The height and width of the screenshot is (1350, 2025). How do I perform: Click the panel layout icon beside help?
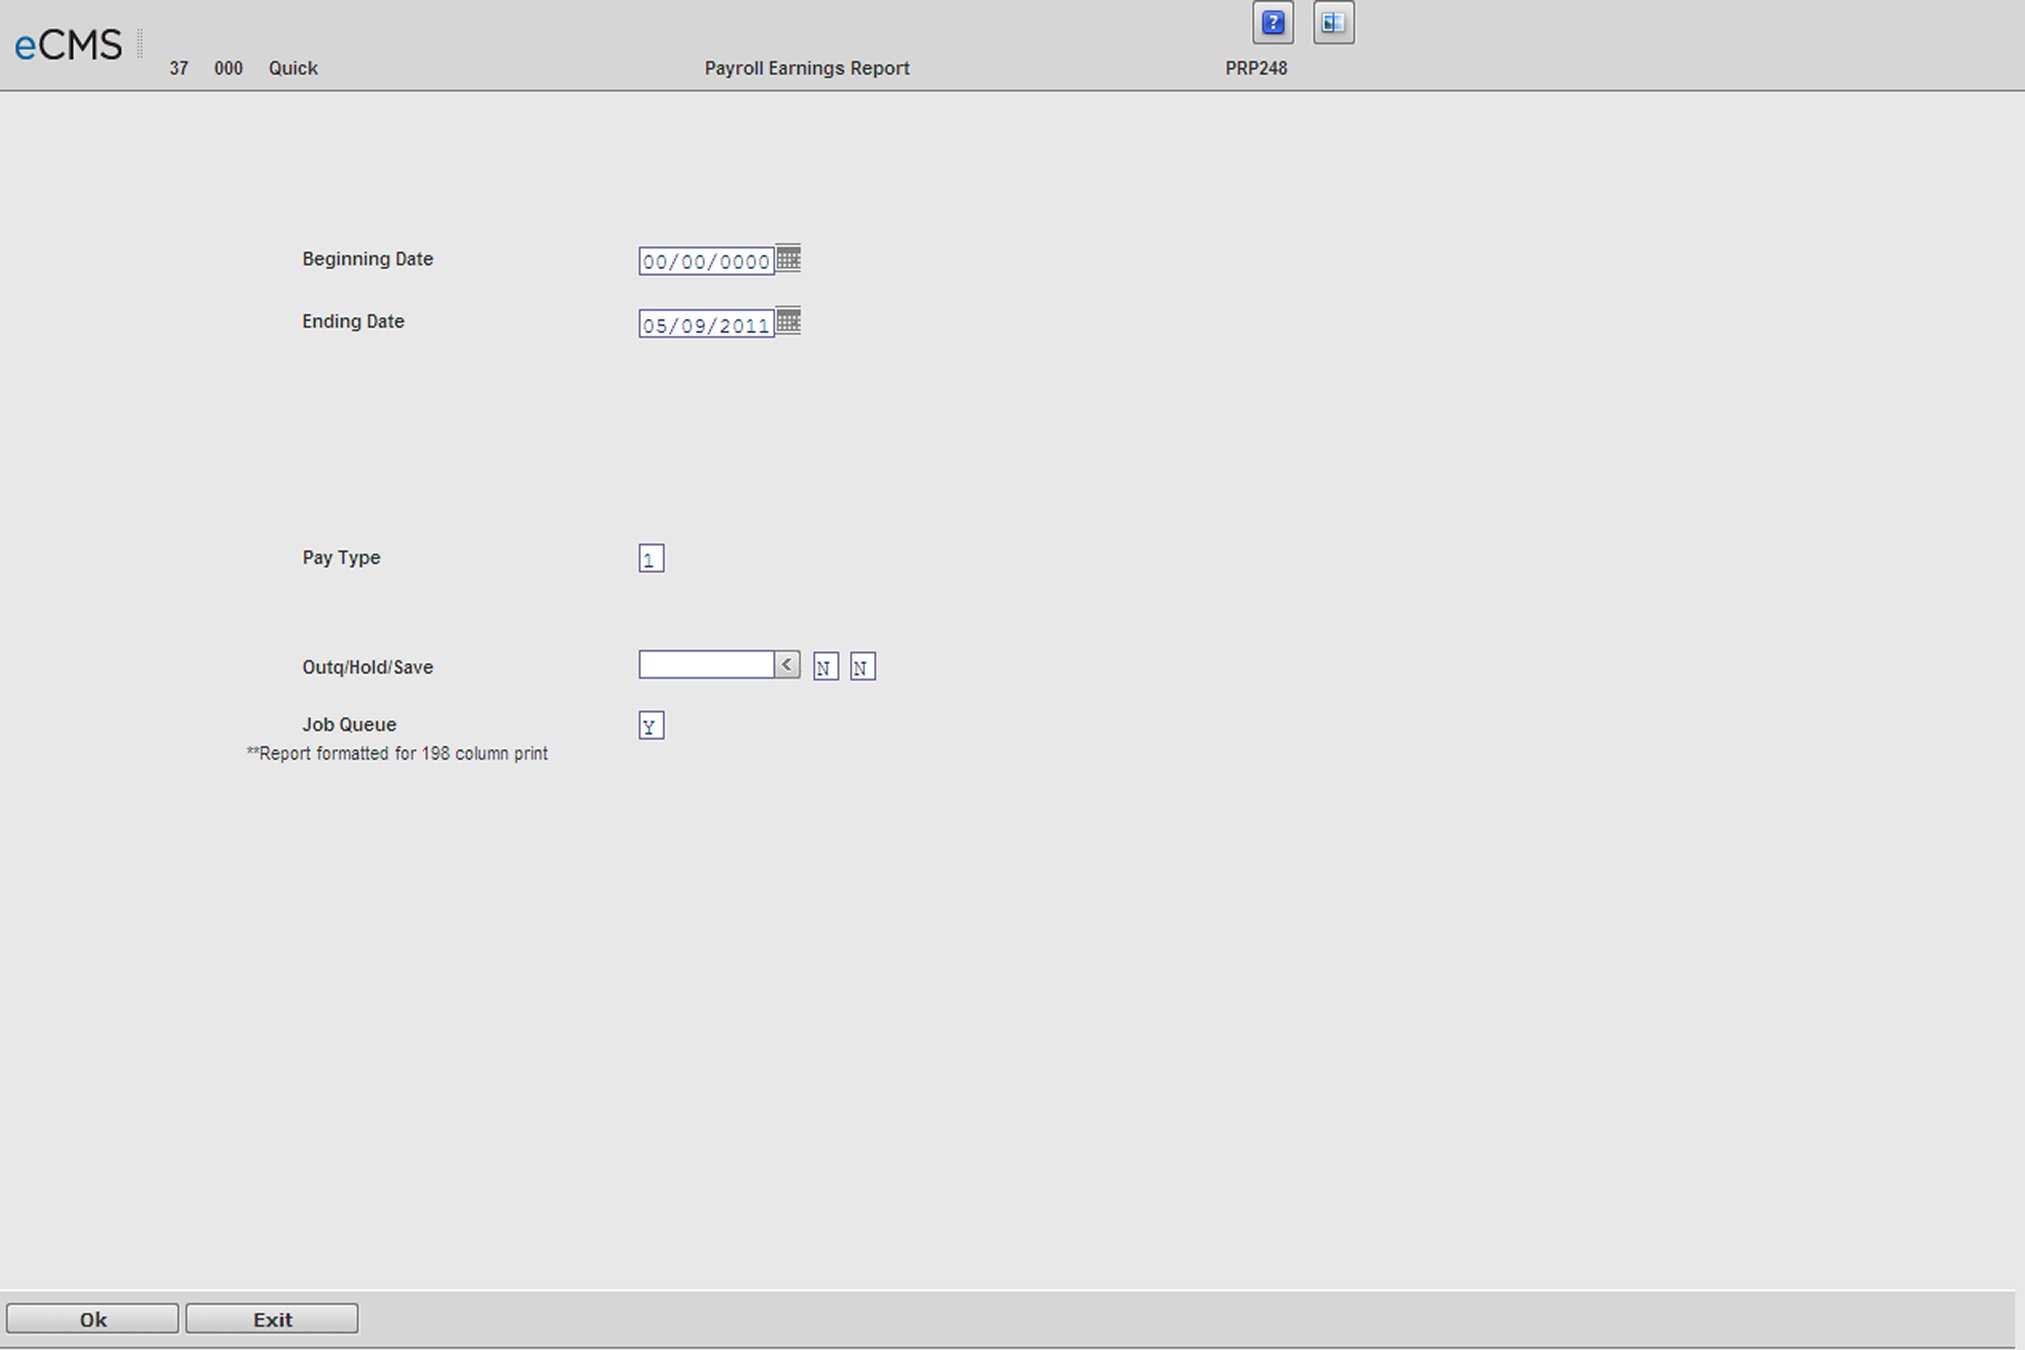(1333, 23)
